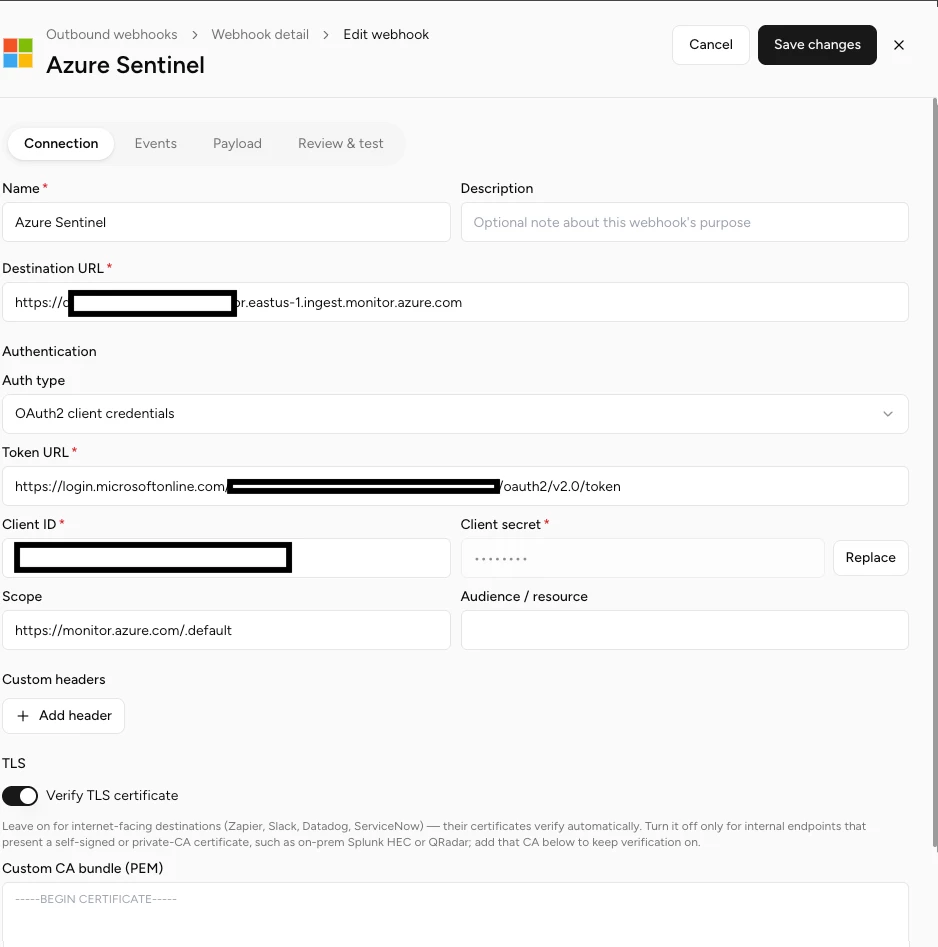Image resolution: width=938 pixels, height=947 pixels.
Task: Click the Cancel button
Action: pos(711,45)
